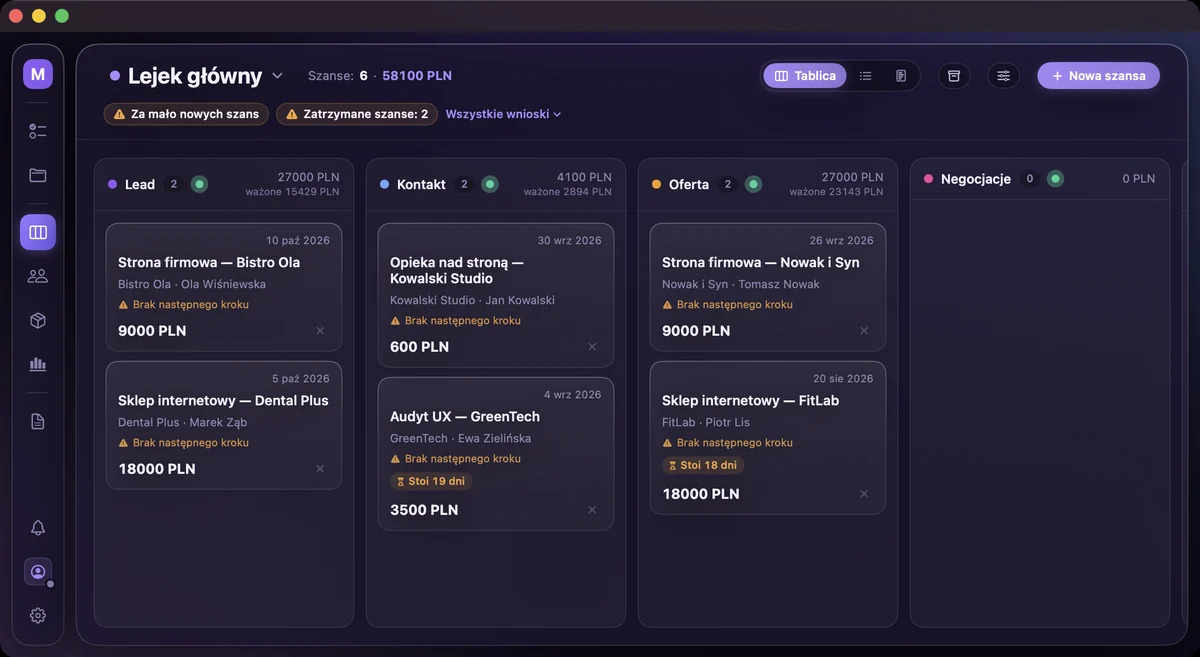Click the 'Stoi 18 dni' badge
1200x657 pixels.
tap(702, 465)
